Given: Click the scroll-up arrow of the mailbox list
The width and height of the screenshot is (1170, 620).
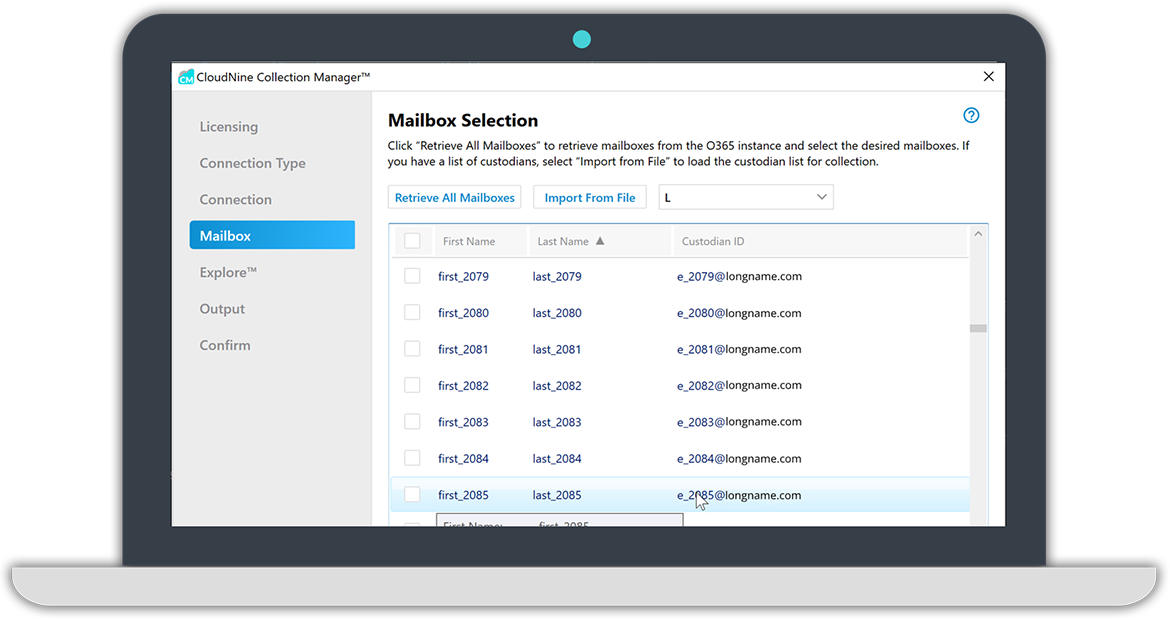Looking at the screenshot, I should click(x=978, y=234).
